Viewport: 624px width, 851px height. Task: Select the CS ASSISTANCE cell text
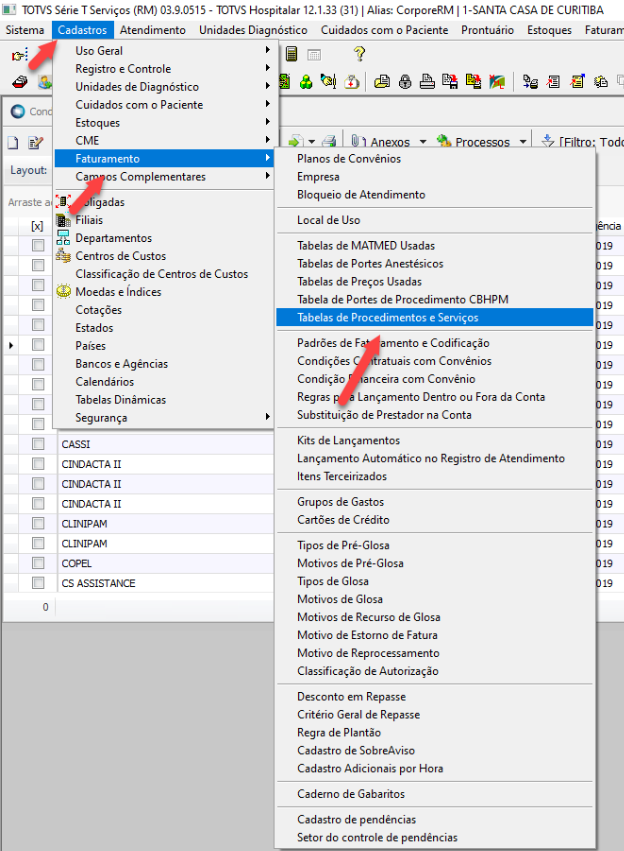98,583
